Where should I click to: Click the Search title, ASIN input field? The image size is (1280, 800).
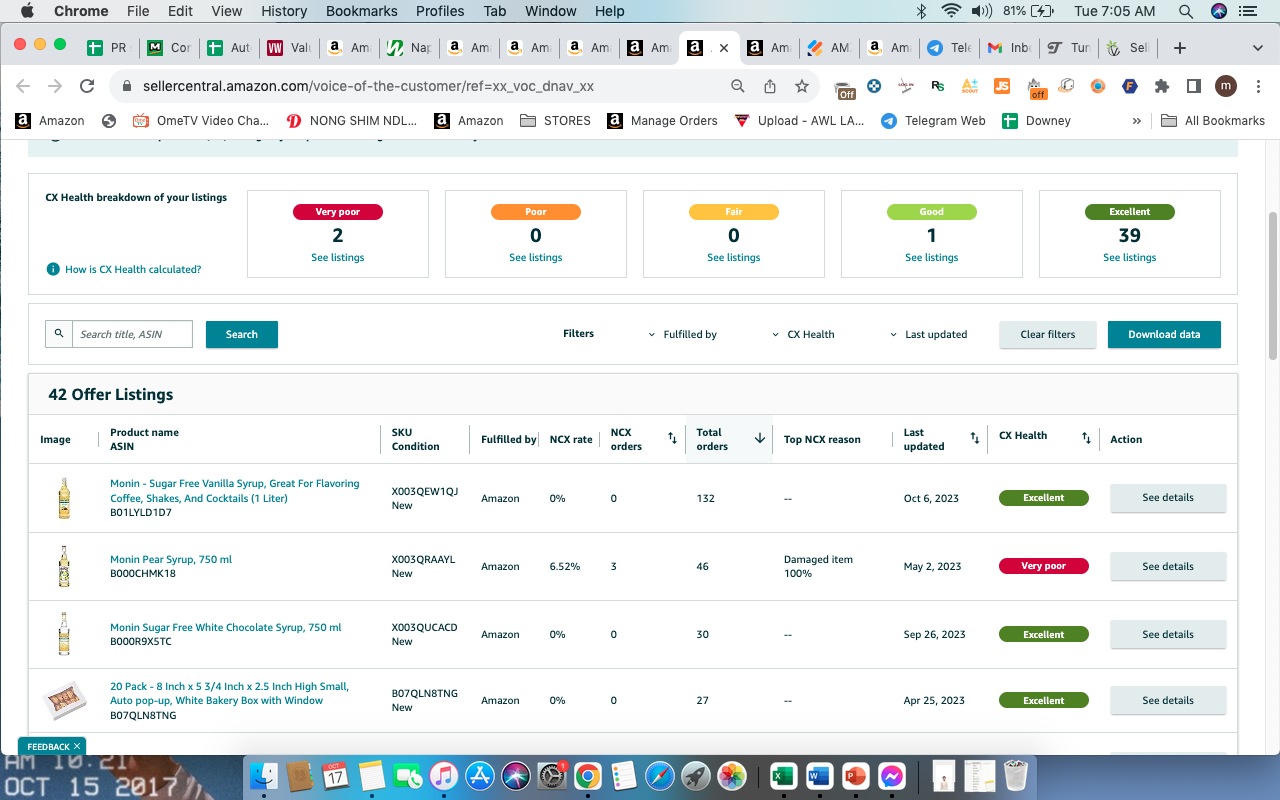tap(132, 334)
